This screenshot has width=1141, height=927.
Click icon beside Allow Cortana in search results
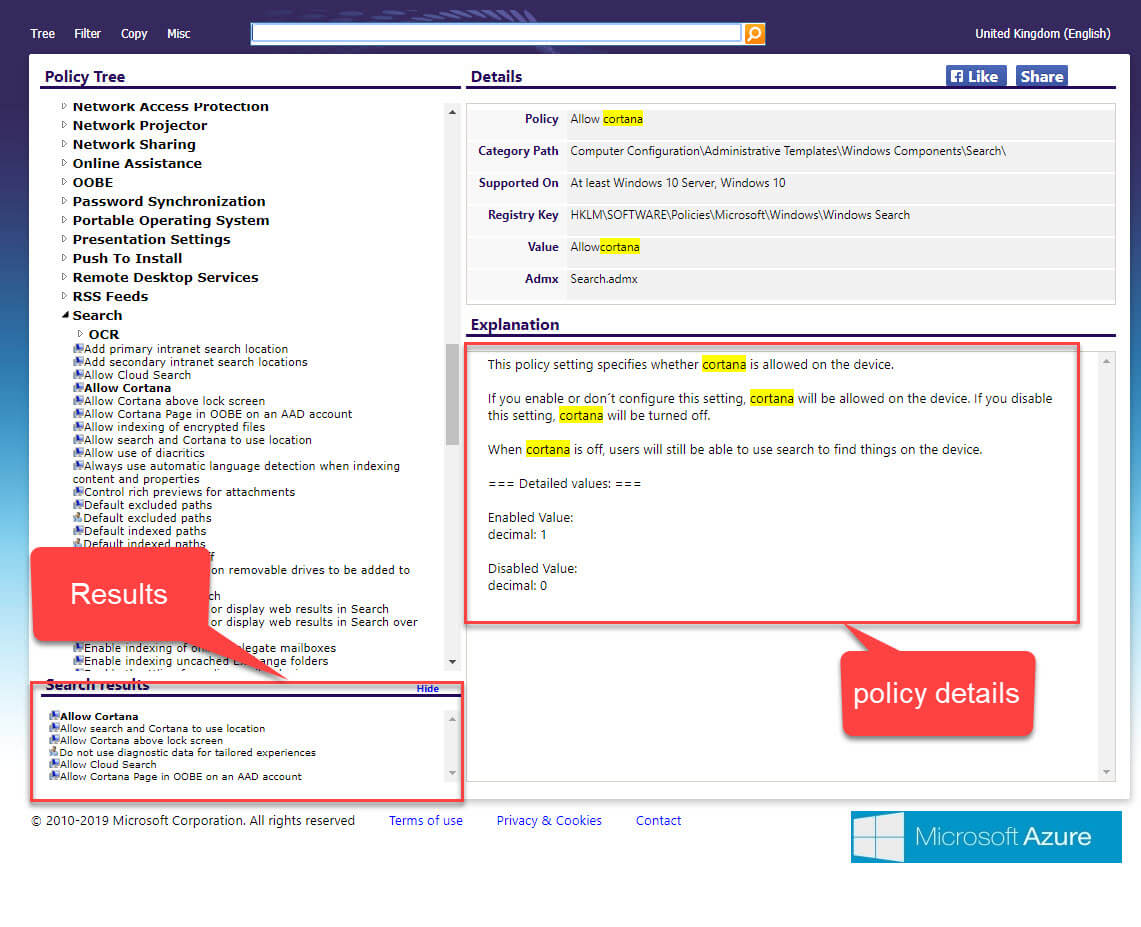point(54,716)
